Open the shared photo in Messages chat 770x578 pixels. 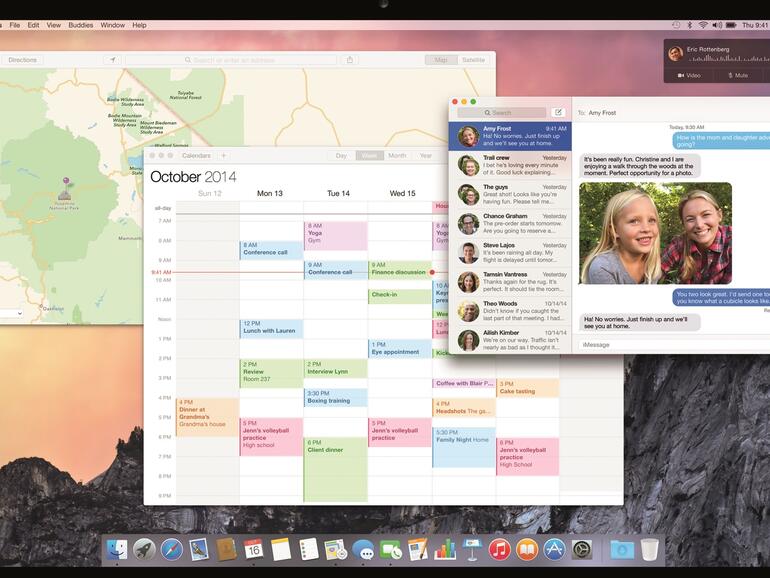pos(656,233)
